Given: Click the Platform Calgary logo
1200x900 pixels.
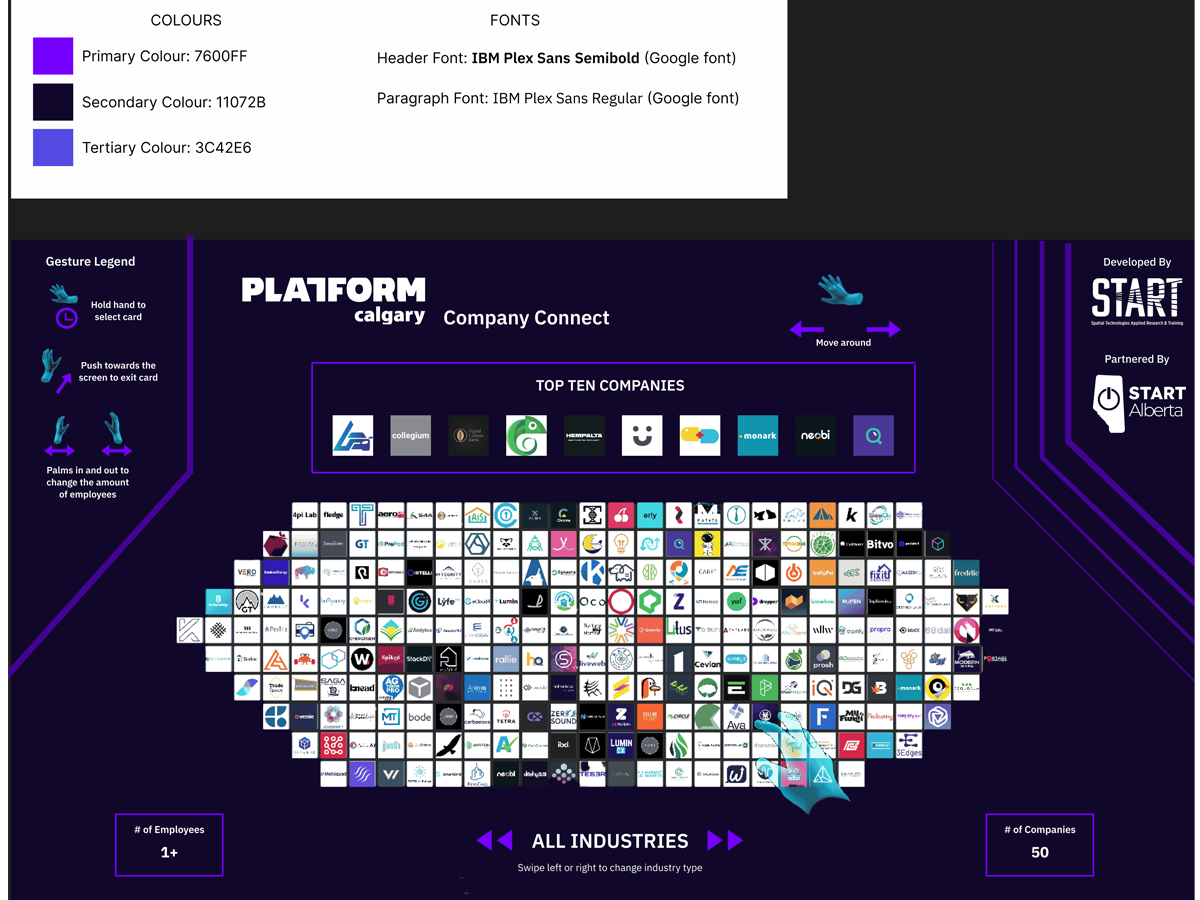Looking at the screenshot, I should pos(333,295).
